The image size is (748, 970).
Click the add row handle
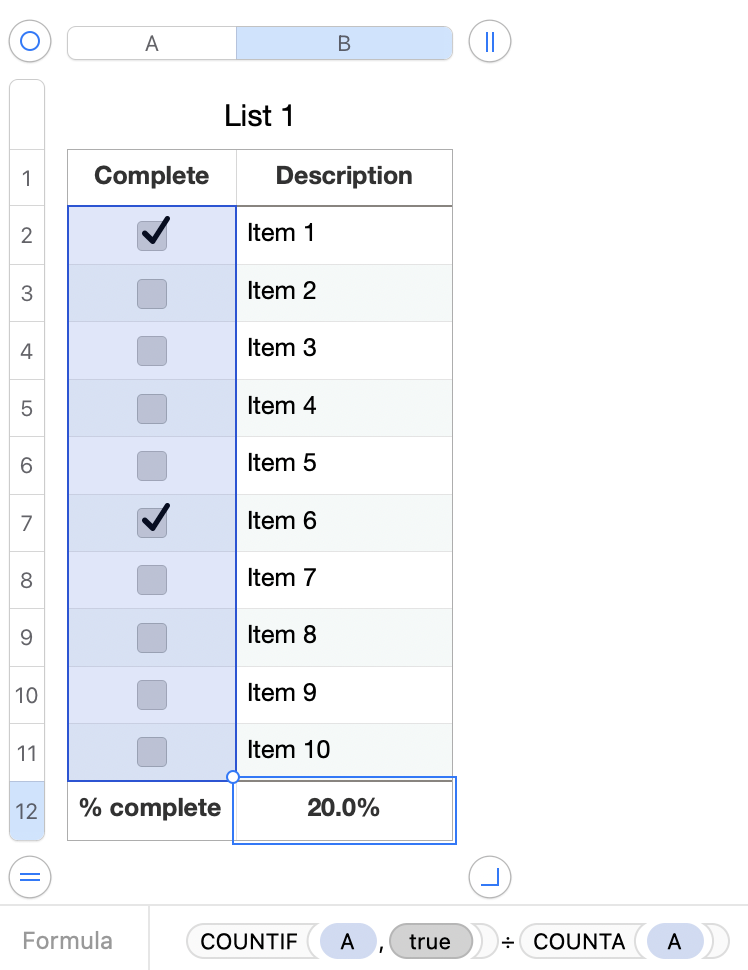point(29,877)
